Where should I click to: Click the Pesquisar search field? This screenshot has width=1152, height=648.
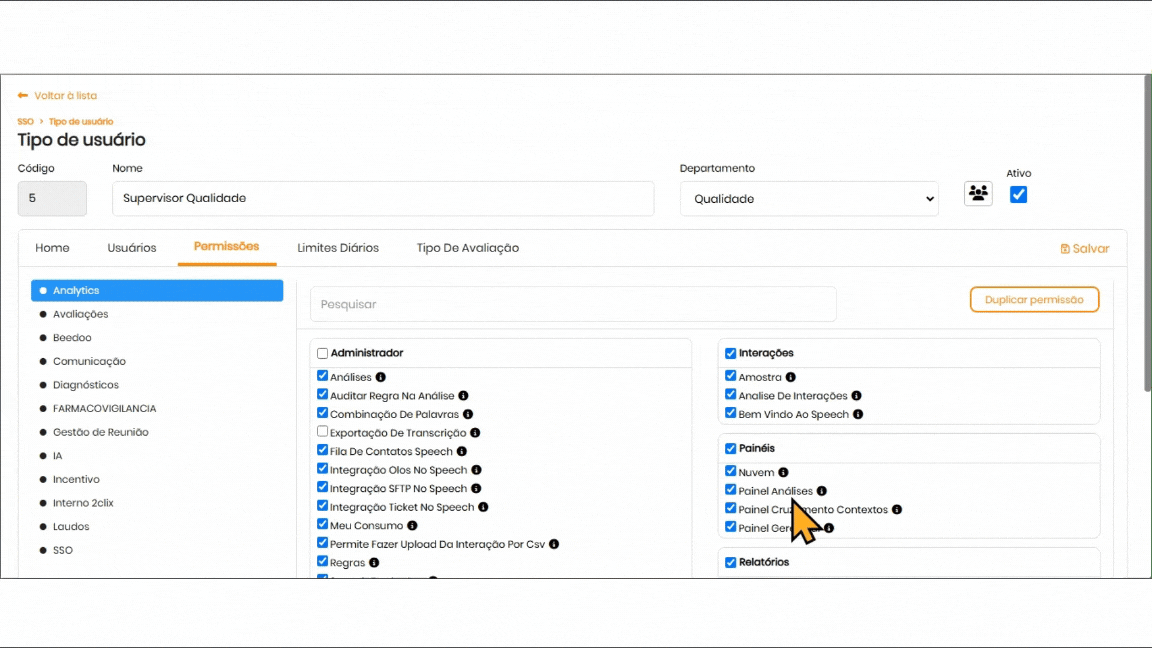[573, 304]
